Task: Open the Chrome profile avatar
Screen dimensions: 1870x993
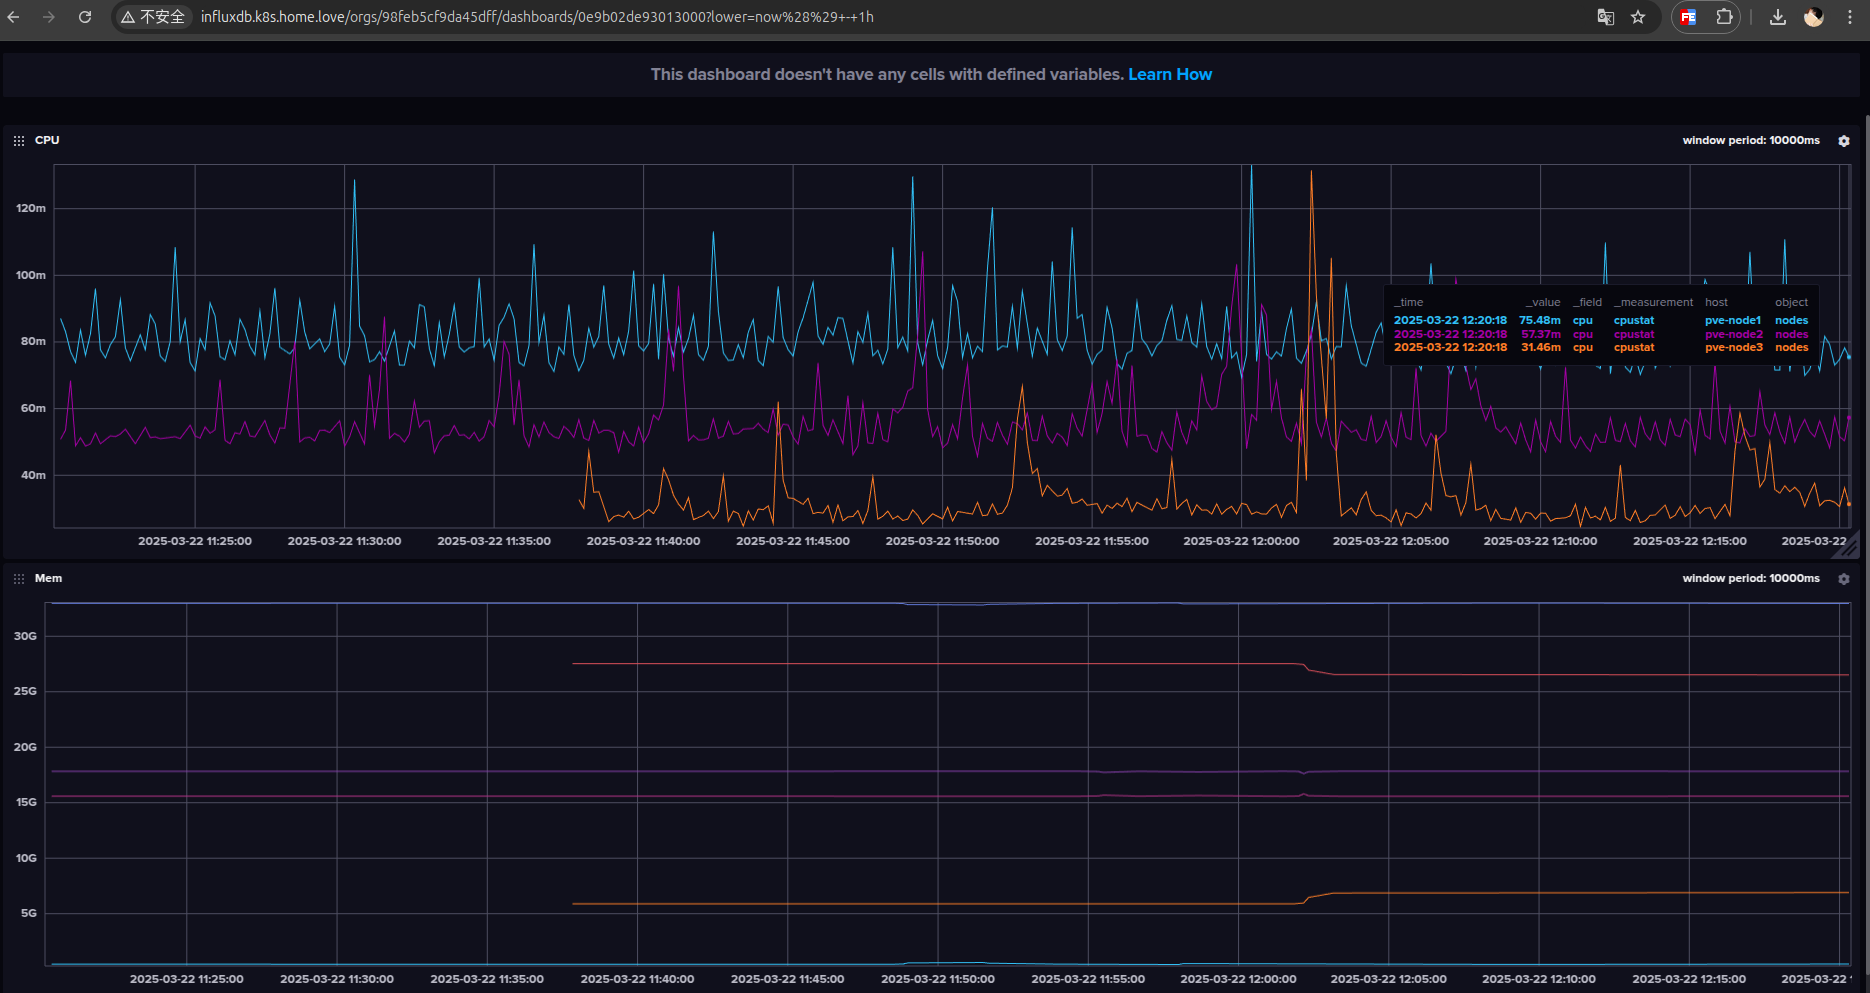Action: tap(1813, 17)
